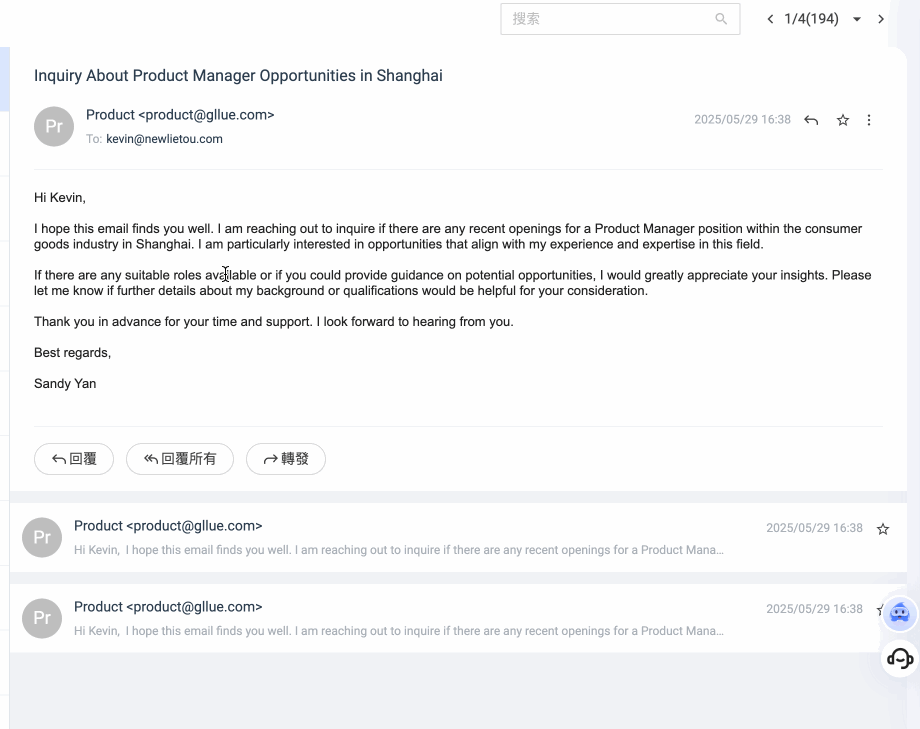Image resolution: width=920 pixels, height=729 pixels.
Task: Go to previous email with left chevron
Action: [770, 19]
